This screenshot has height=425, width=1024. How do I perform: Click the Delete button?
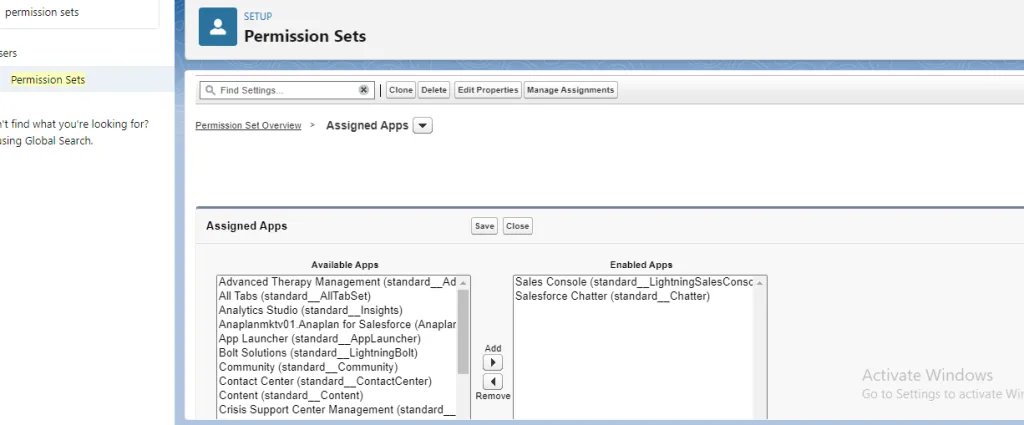click(x=434, y=90)
